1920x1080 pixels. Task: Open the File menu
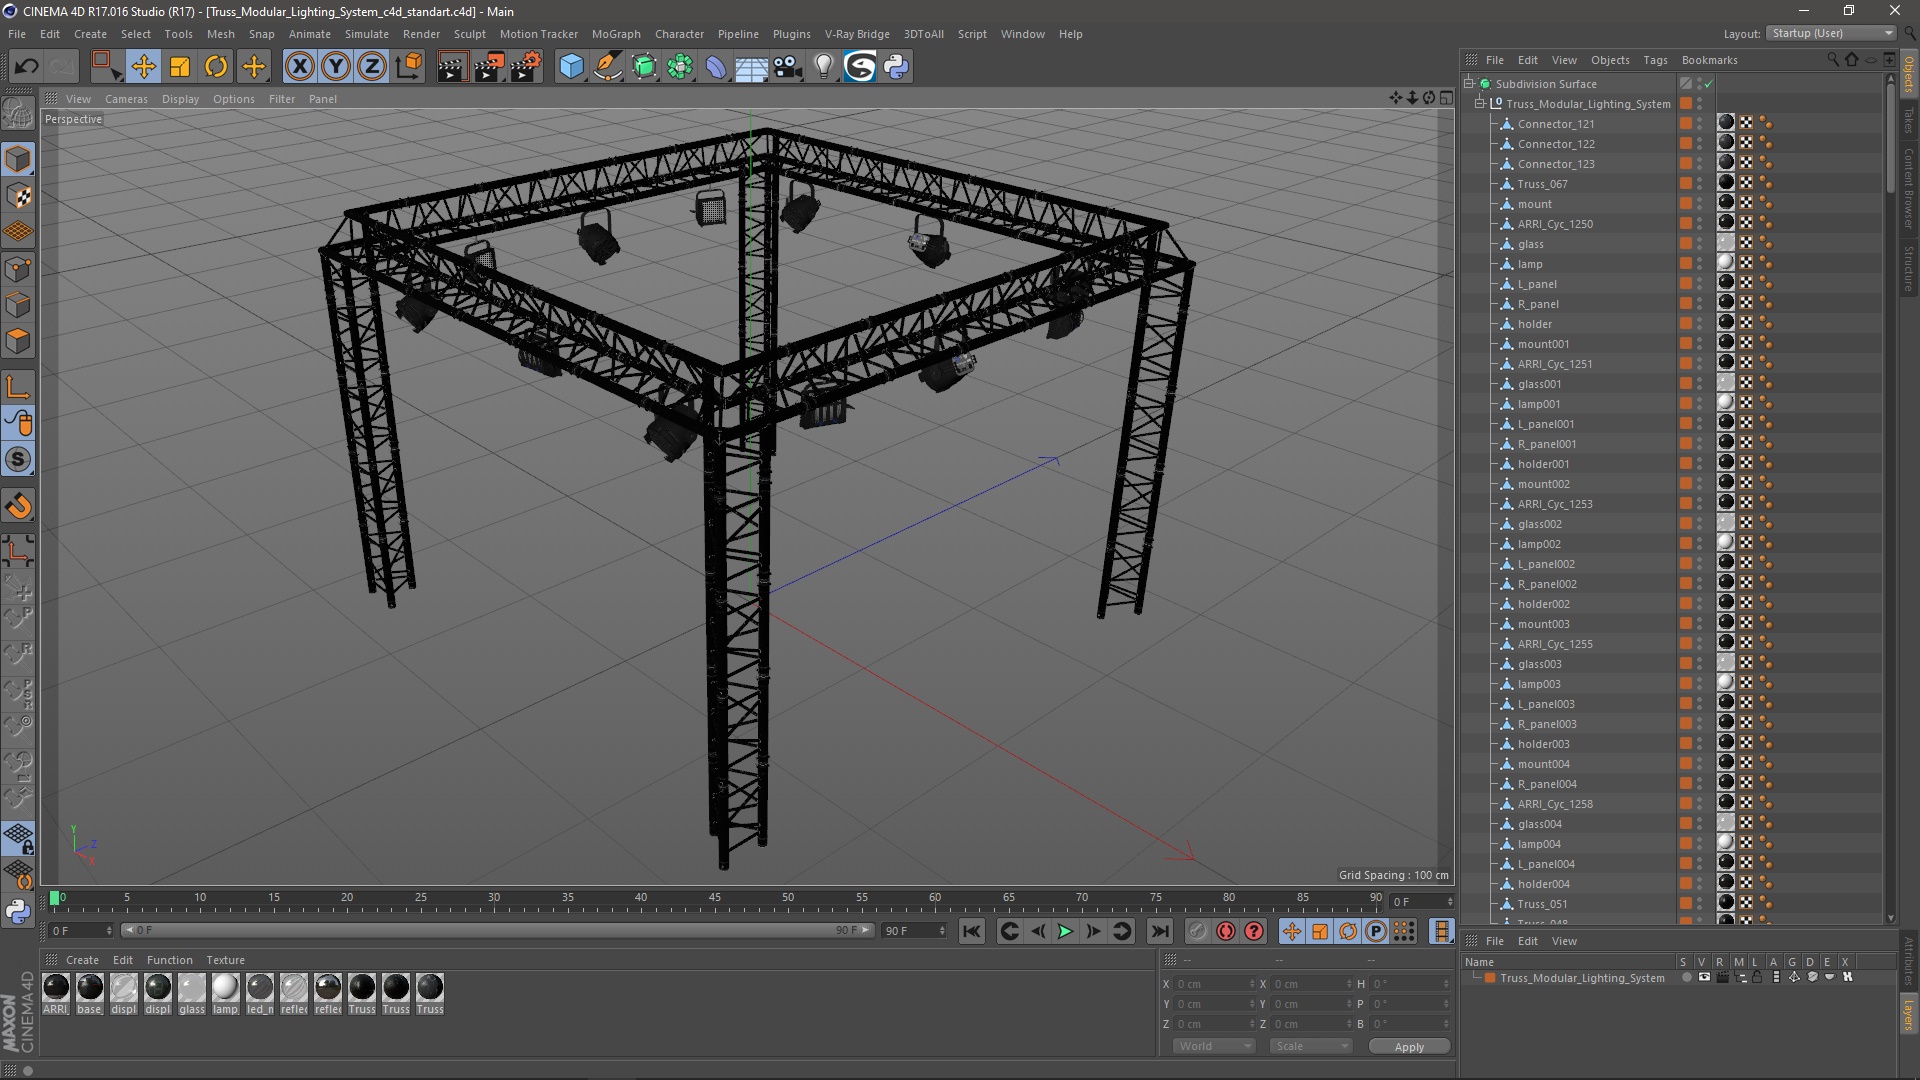click(x=17, y=34)
